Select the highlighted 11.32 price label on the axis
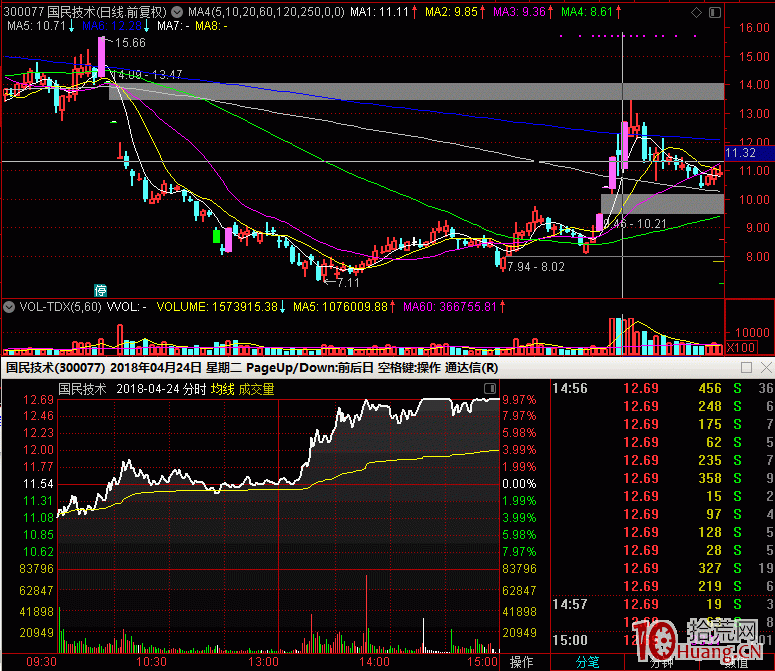Viewport: 775px width, 671px height. point(749,153)
